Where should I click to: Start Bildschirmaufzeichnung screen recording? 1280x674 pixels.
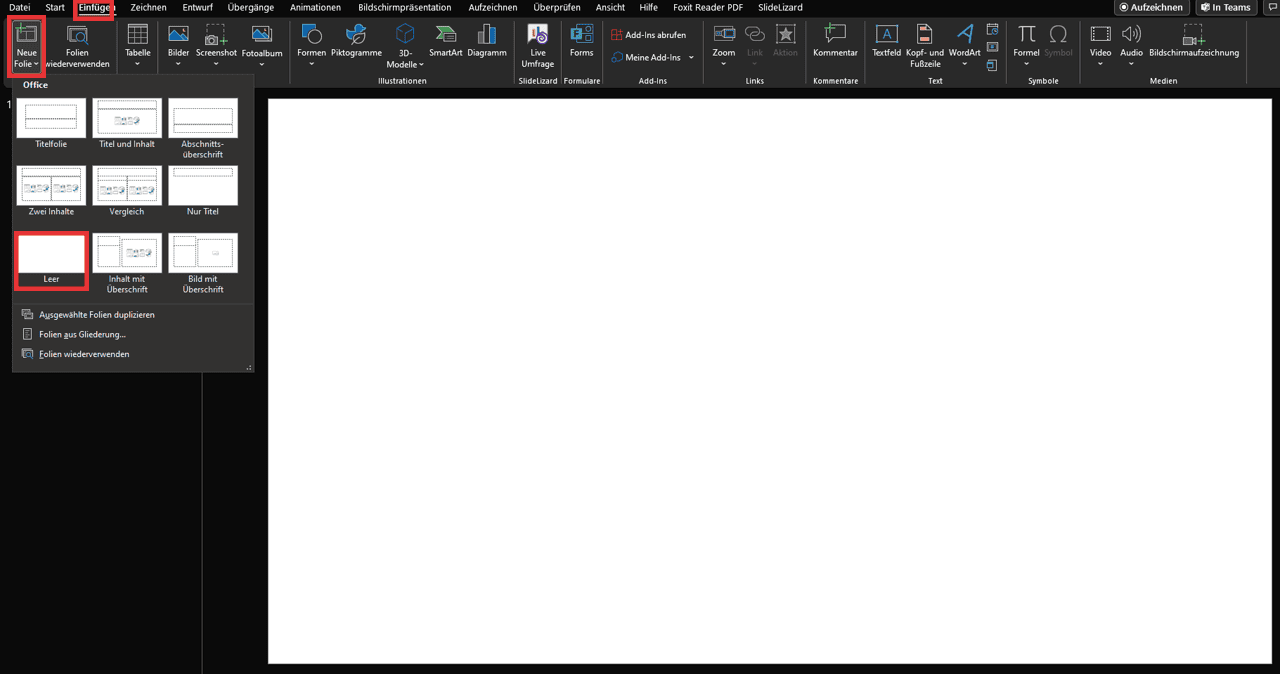pyautogui.click(x=1193, y=36)
